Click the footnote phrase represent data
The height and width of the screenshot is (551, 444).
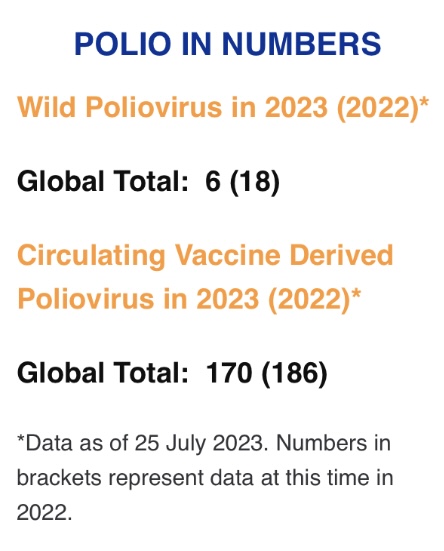coord(181,479)
